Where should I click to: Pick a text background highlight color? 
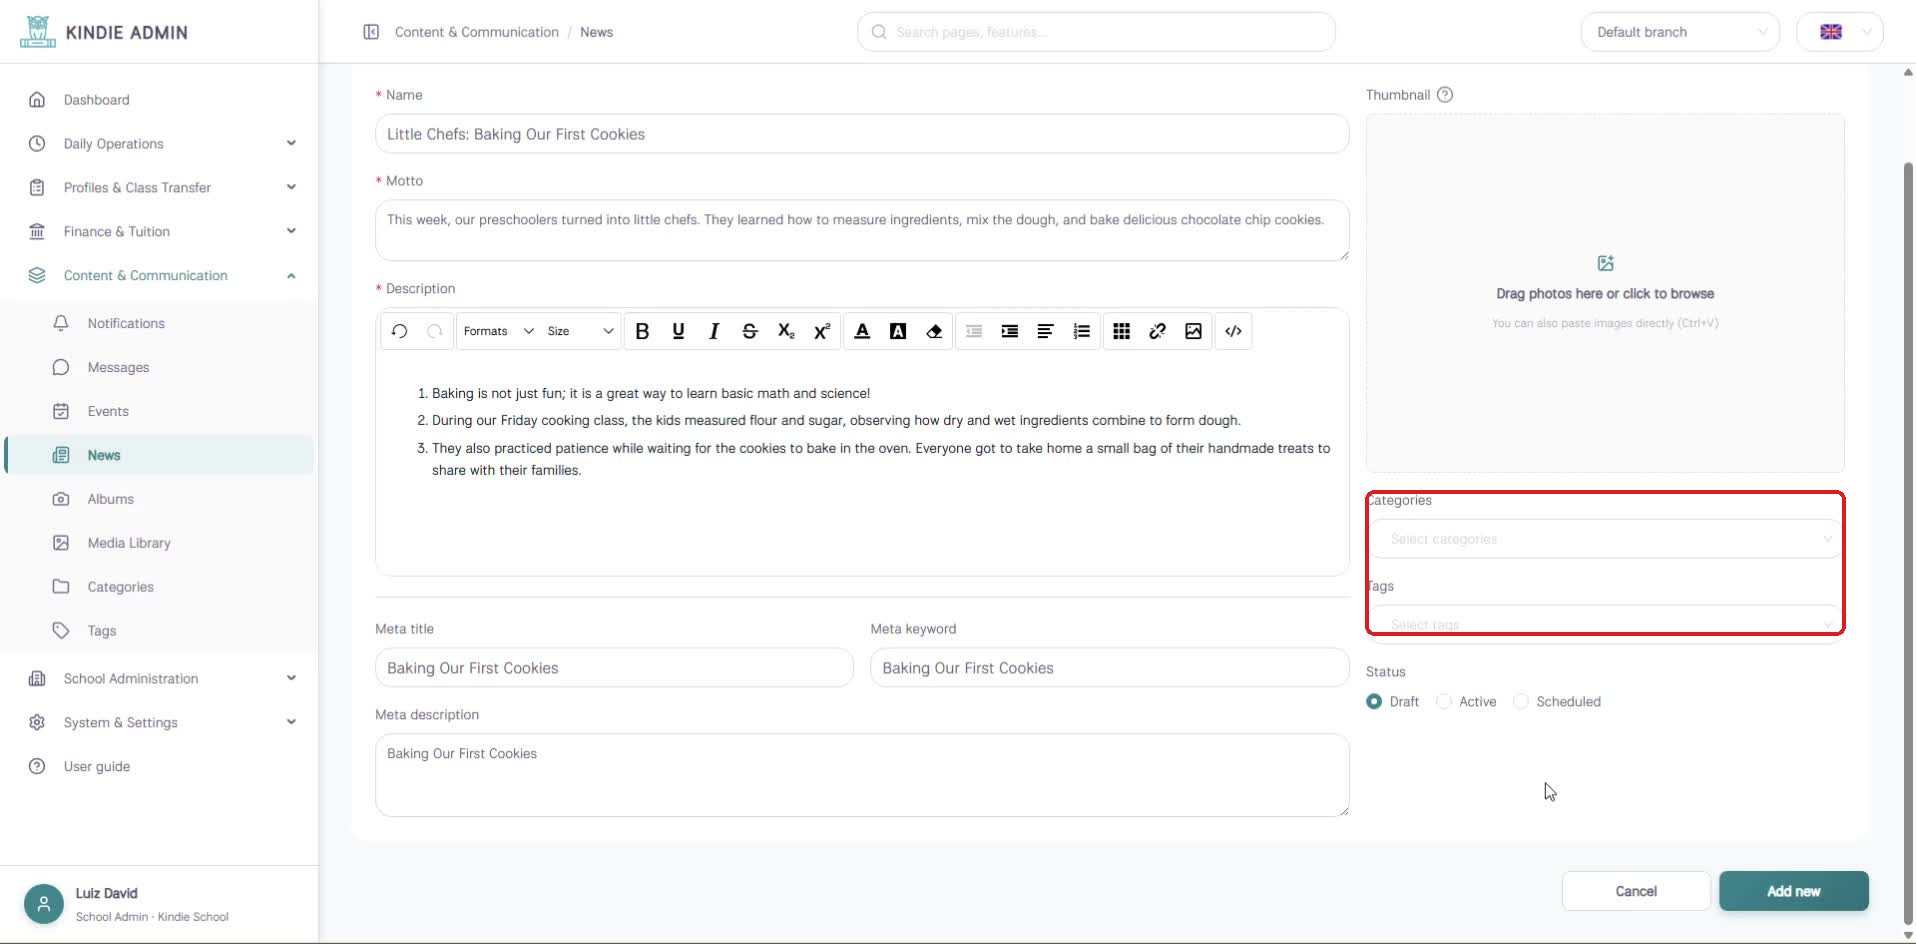[x=898, y=331]
